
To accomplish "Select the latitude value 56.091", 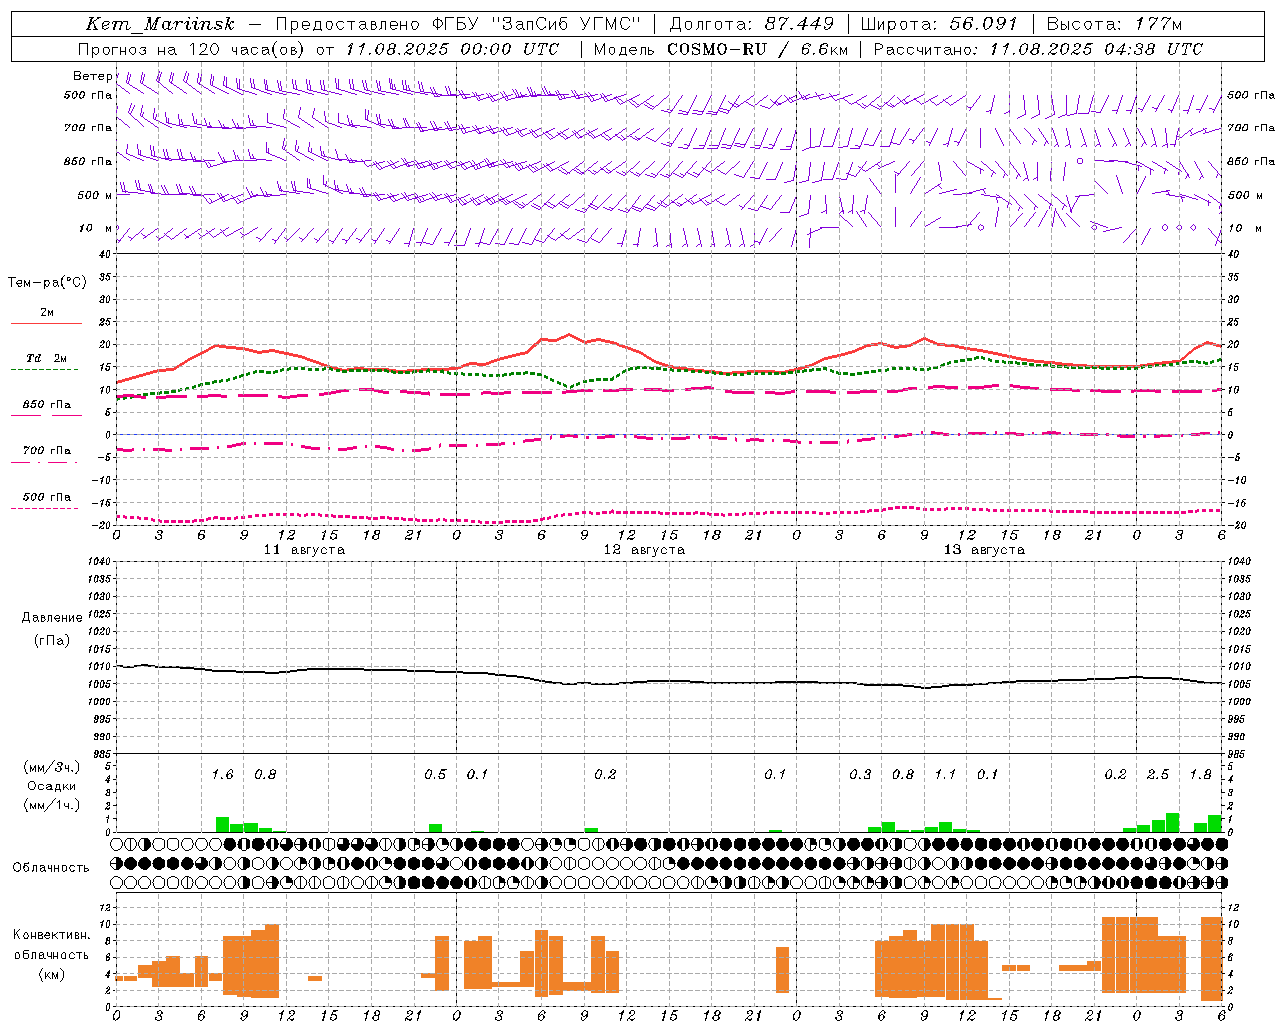I will tap(983, 24).
